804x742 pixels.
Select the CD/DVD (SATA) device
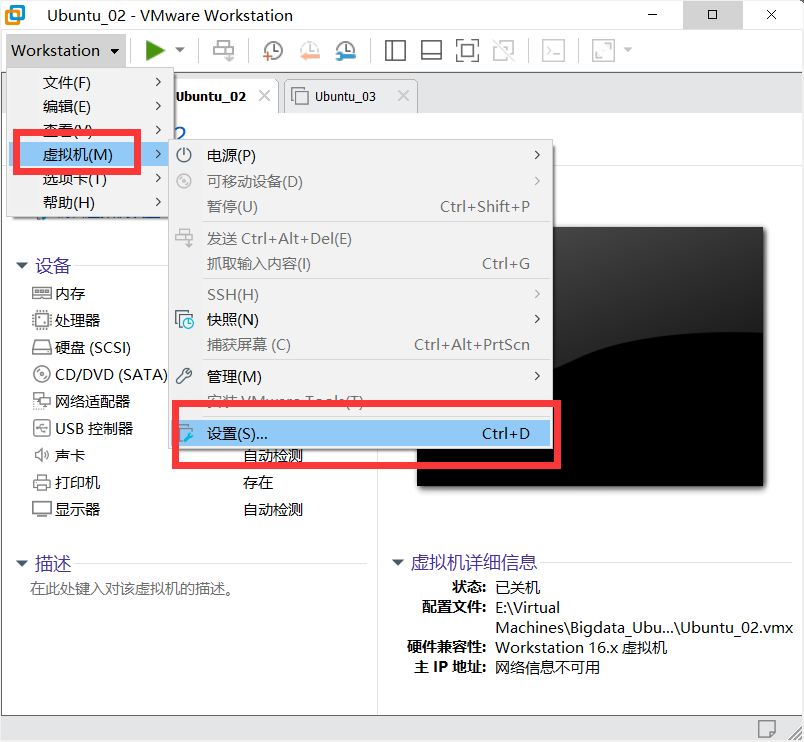point(99,375)
